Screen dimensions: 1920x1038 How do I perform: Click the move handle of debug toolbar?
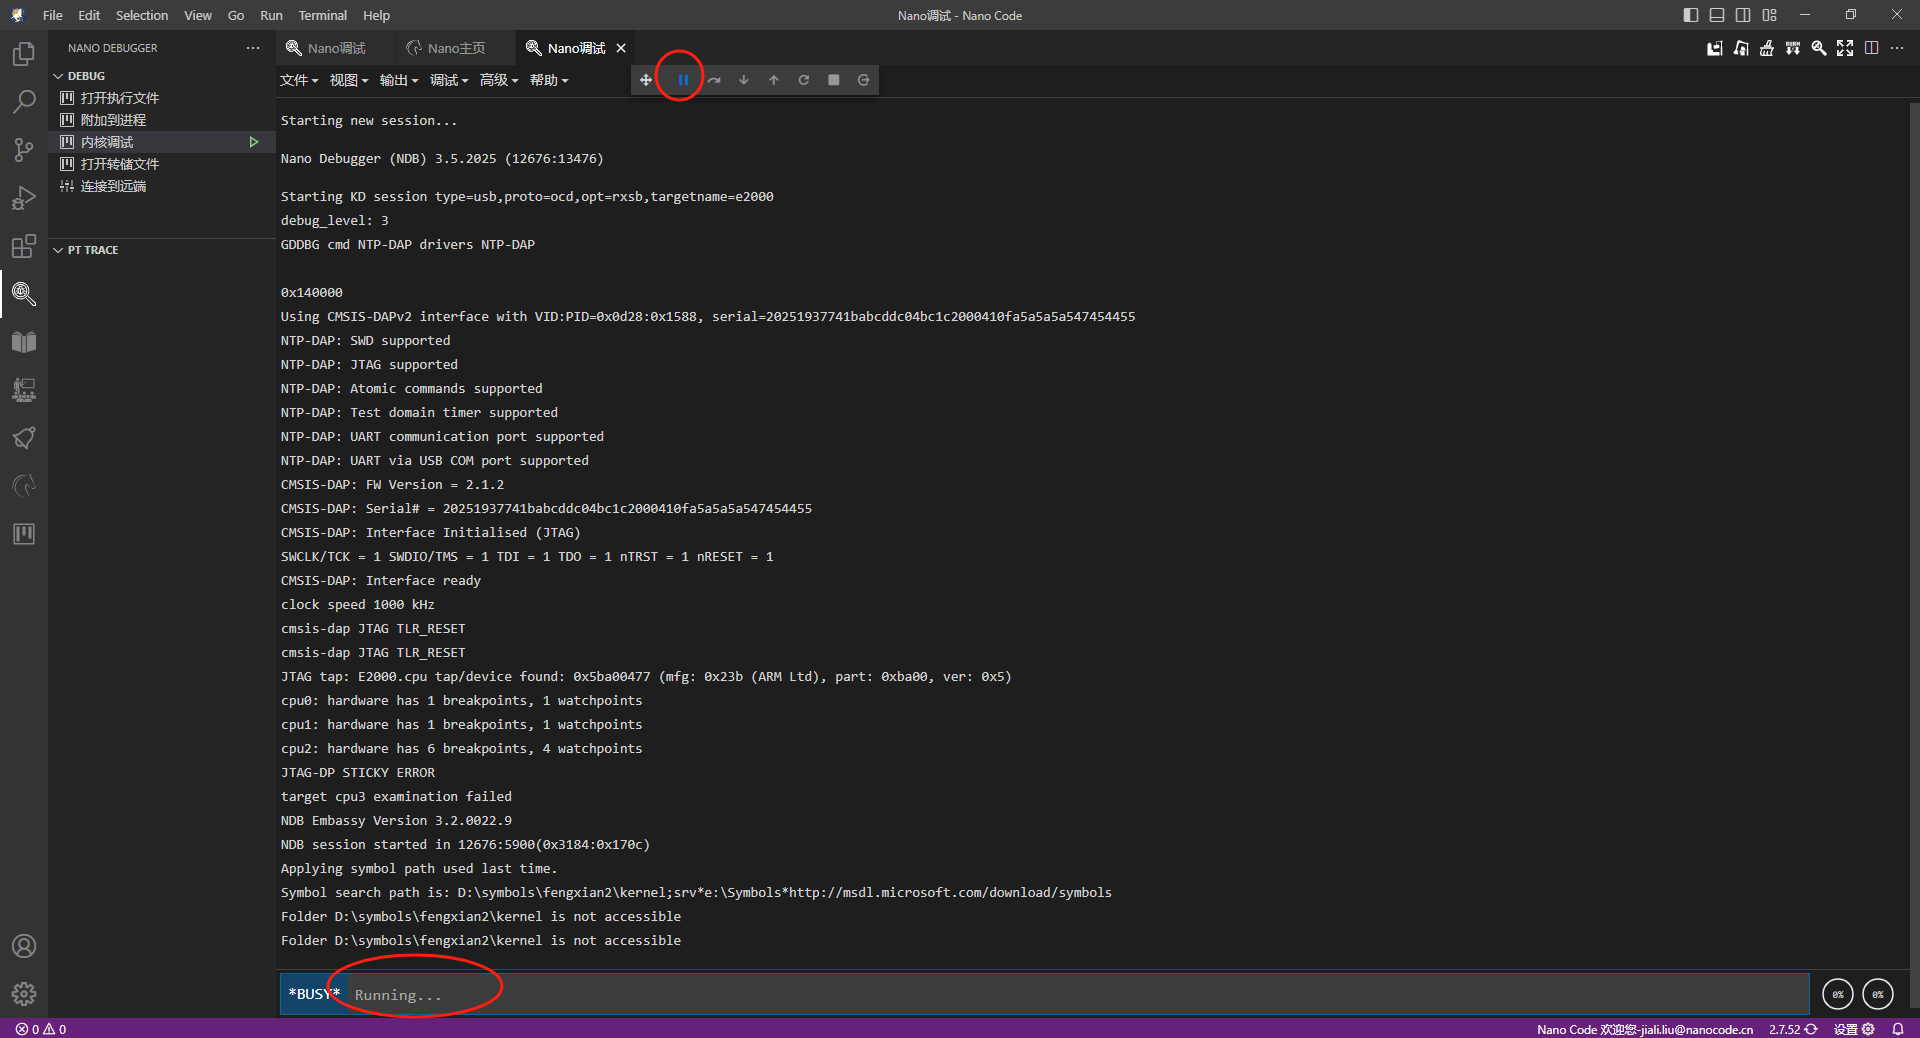(x=646, y=80)
